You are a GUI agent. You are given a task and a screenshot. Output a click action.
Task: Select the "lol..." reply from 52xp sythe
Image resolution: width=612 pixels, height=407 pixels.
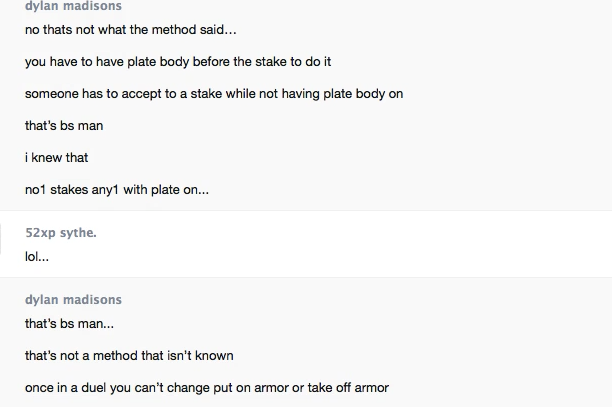pyautogui.click(x=37, y=256)
